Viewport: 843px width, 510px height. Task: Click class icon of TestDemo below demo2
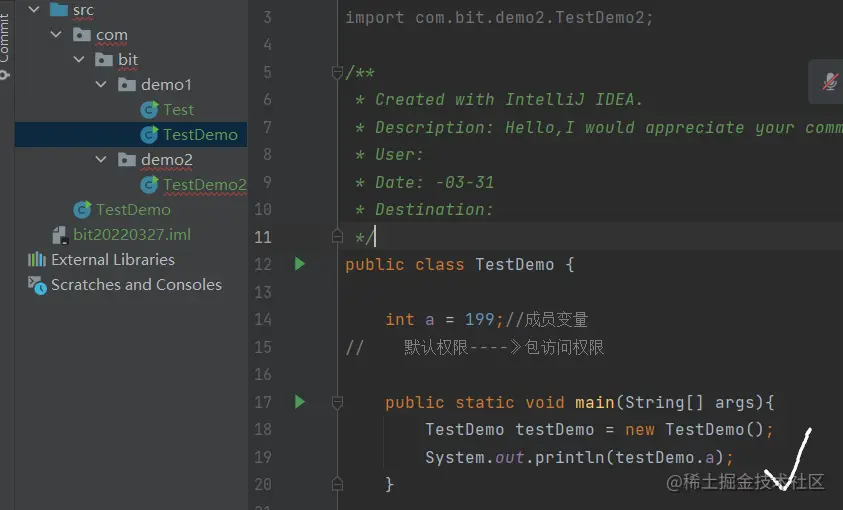82,210
